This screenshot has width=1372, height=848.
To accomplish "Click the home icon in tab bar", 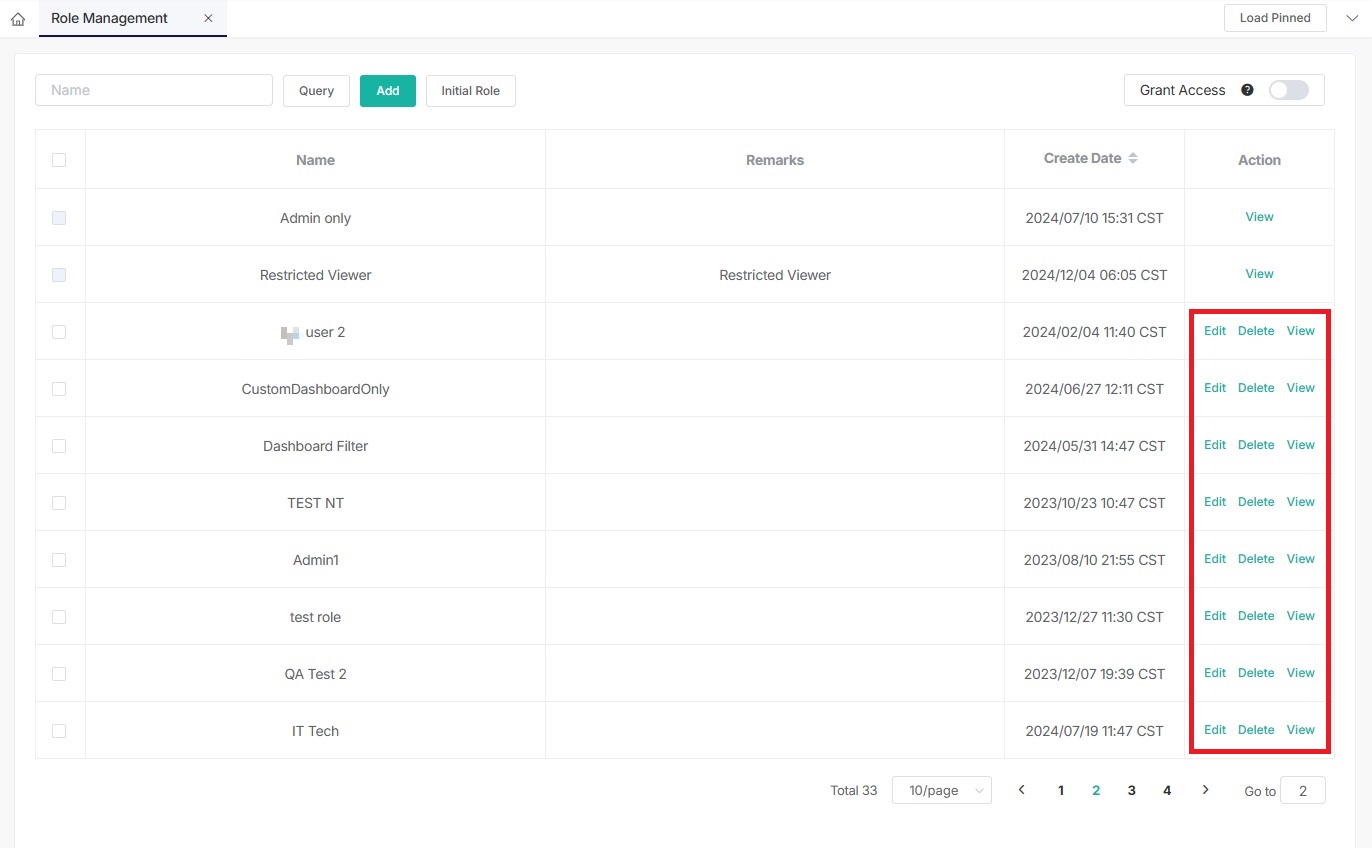I will pyautogui.click(x=17, y=19).
